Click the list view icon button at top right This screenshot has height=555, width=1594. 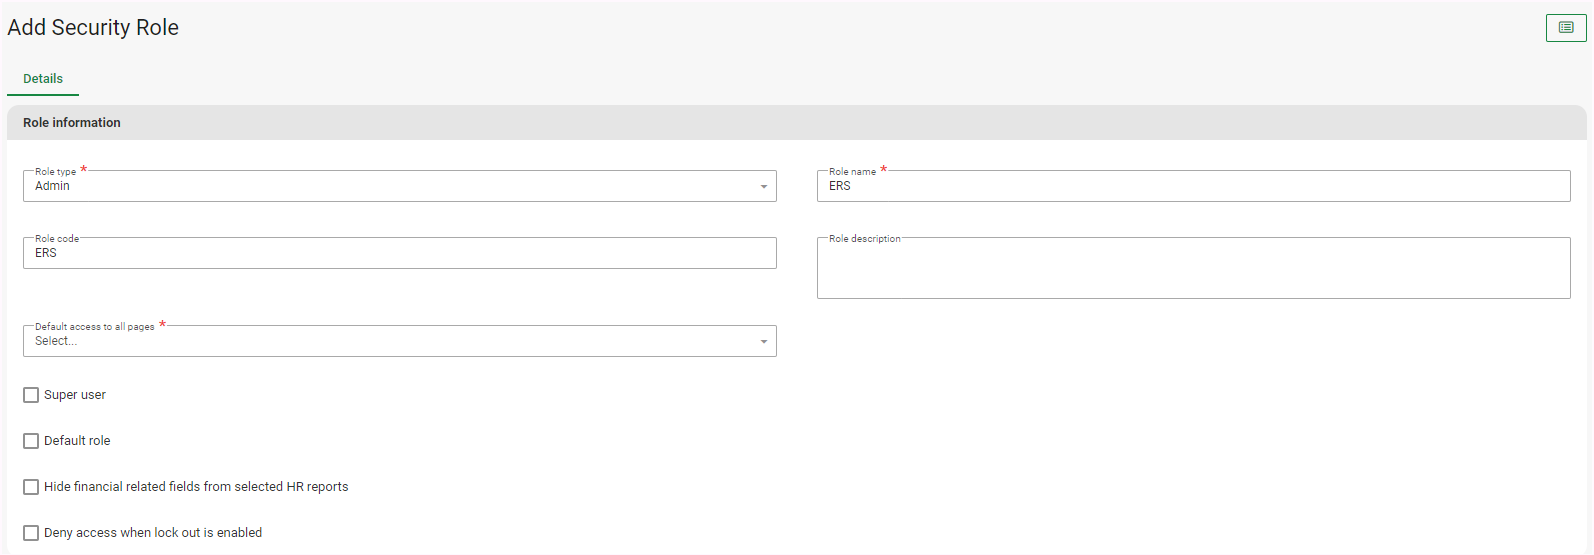1565,28
